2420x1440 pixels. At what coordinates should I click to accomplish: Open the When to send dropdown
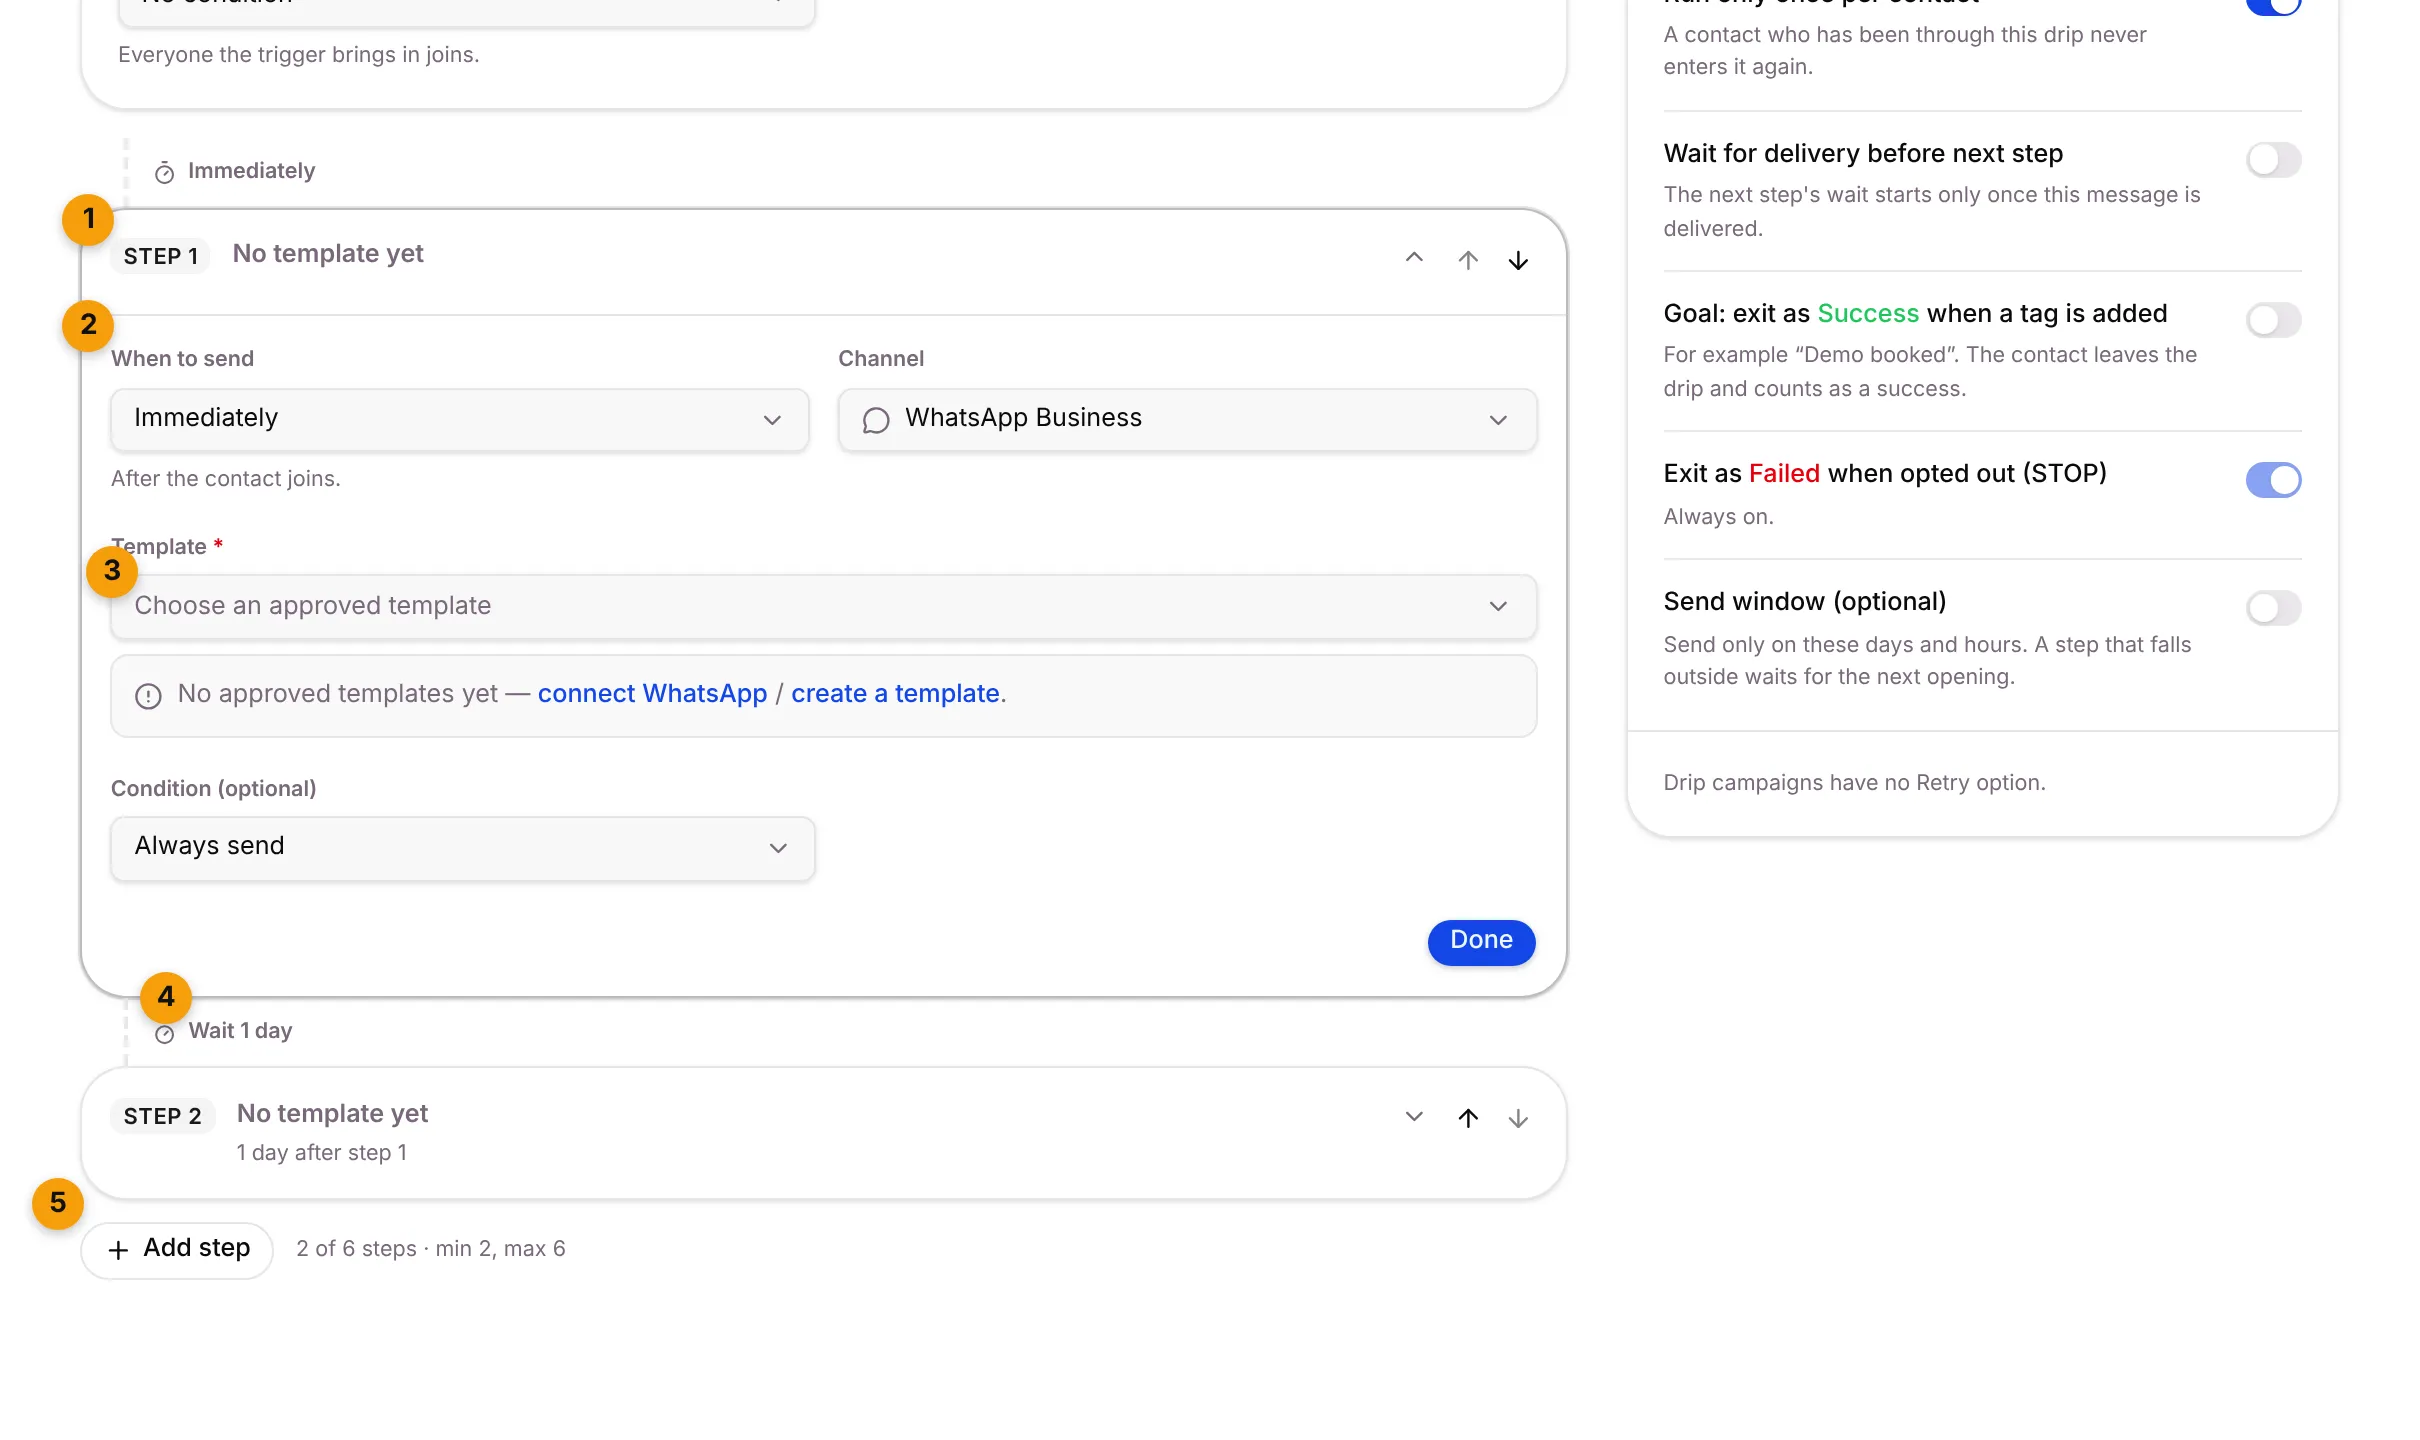[459, 419]
